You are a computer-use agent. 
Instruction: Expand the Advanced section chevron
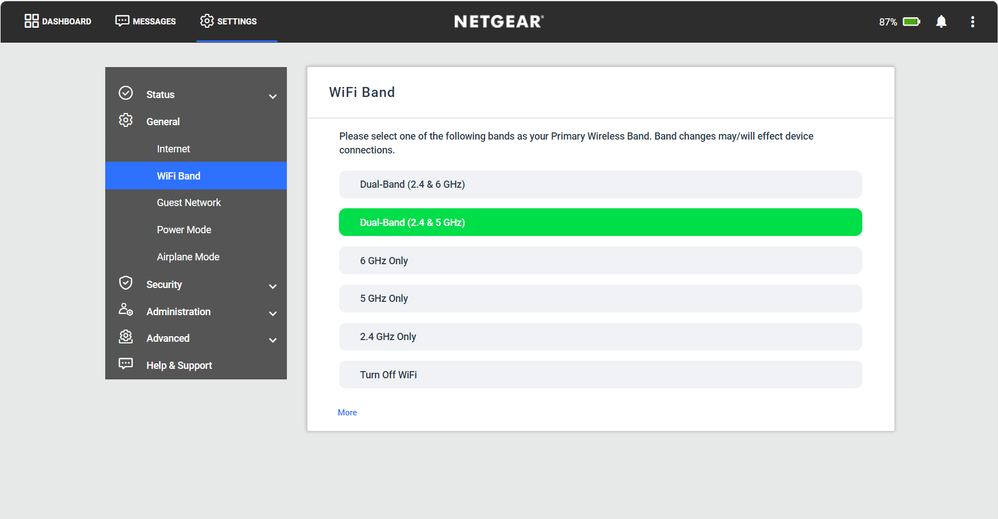point(272,341)
